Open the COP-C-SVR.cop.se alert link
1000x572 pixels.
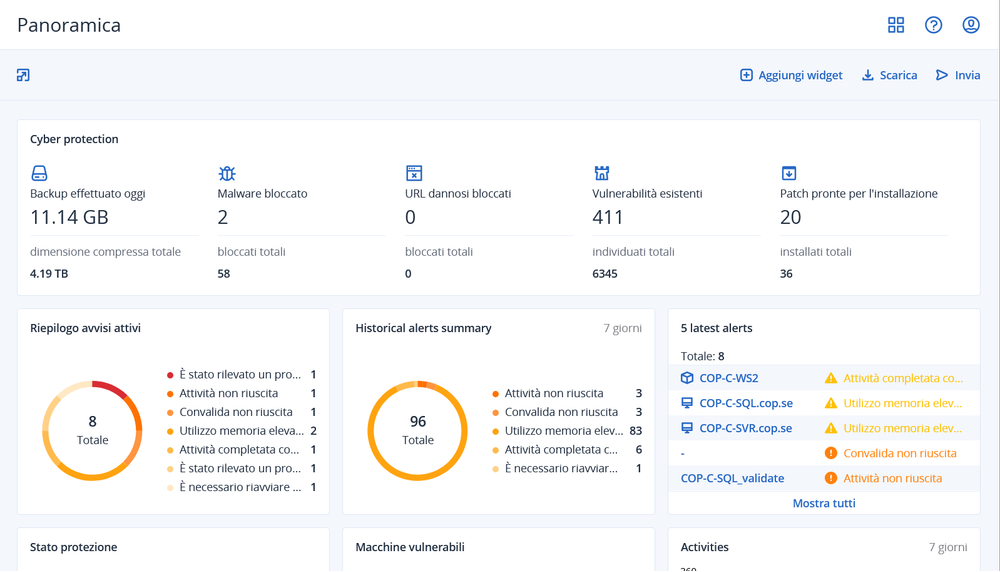(x=746, y=428)
